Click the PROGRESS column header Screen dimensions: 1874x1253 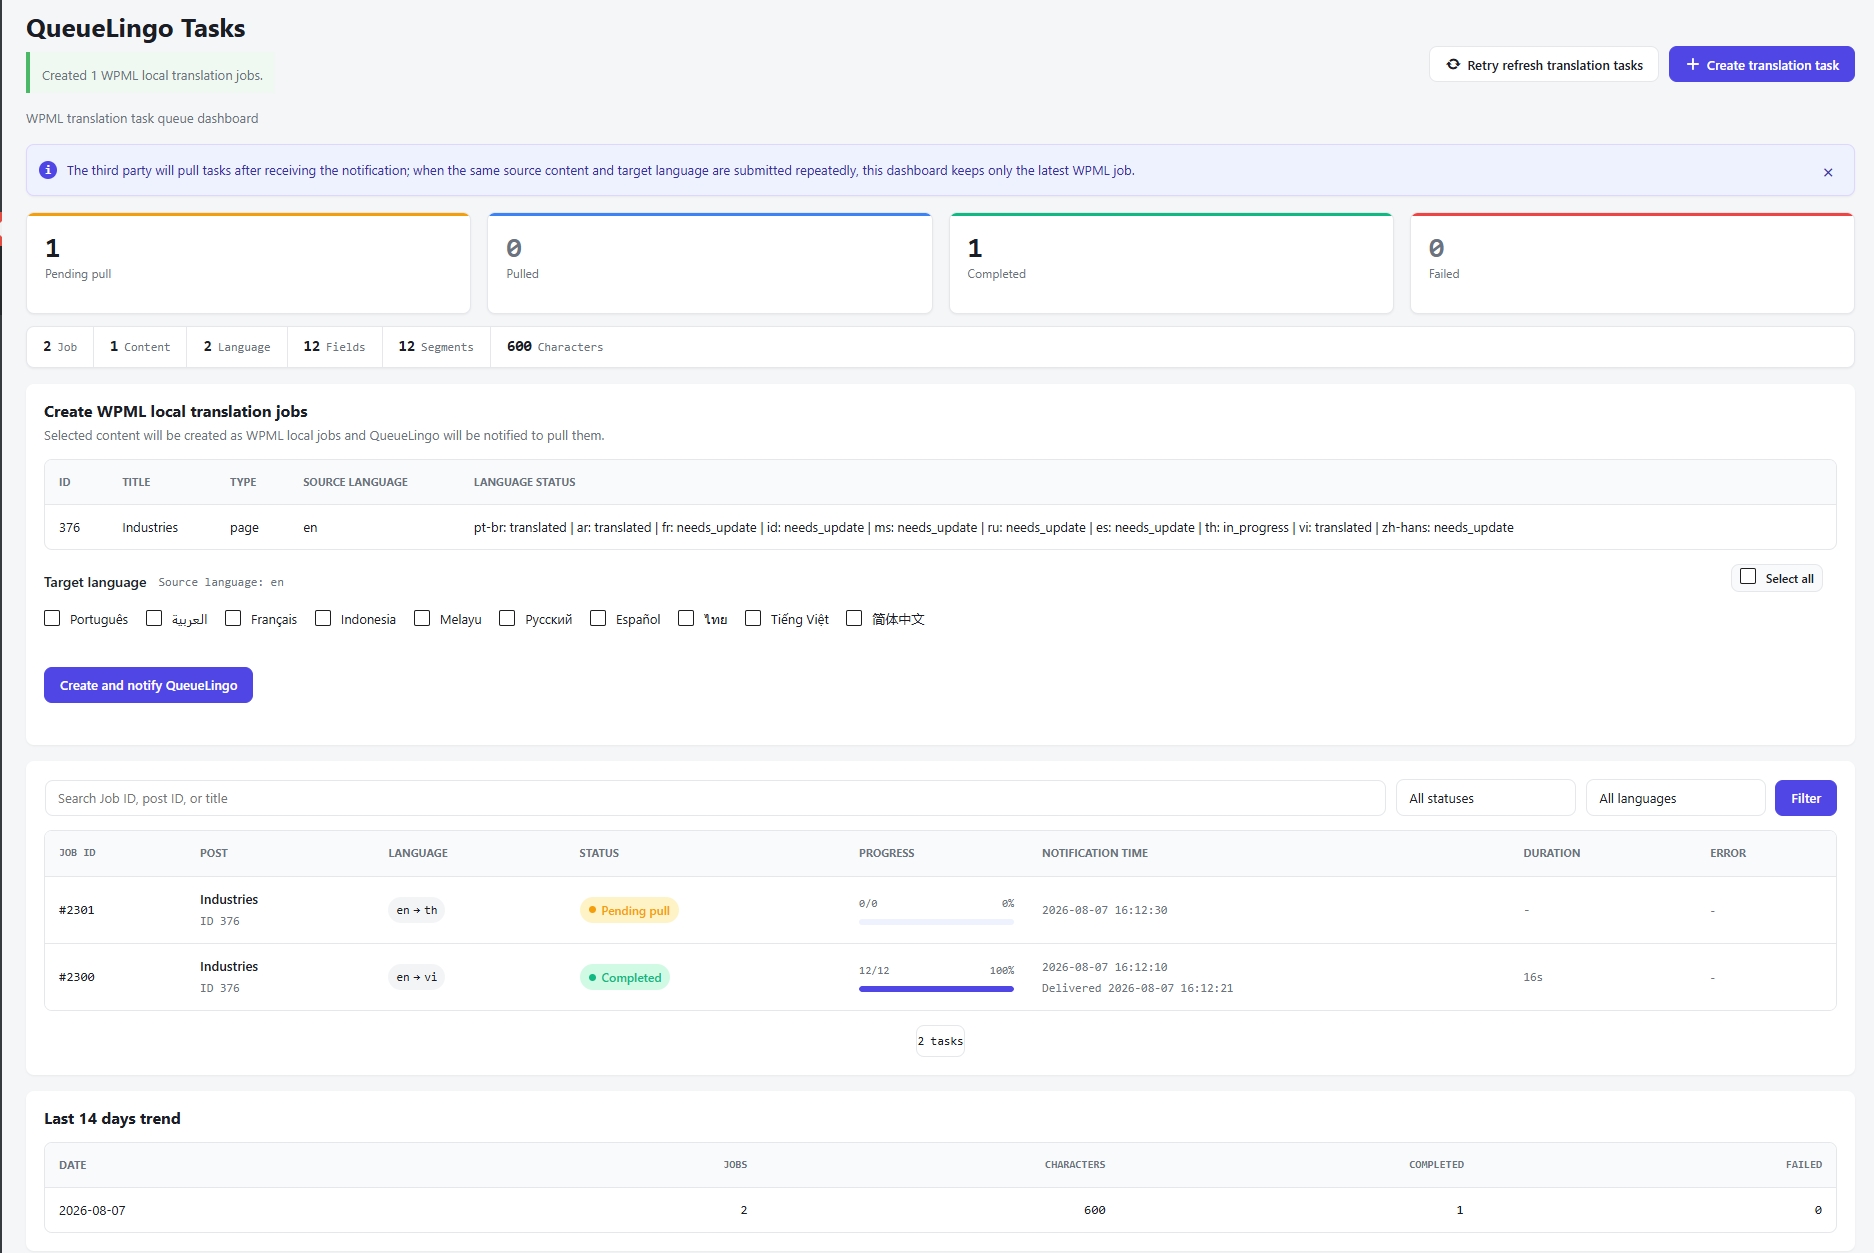point(886,853)
